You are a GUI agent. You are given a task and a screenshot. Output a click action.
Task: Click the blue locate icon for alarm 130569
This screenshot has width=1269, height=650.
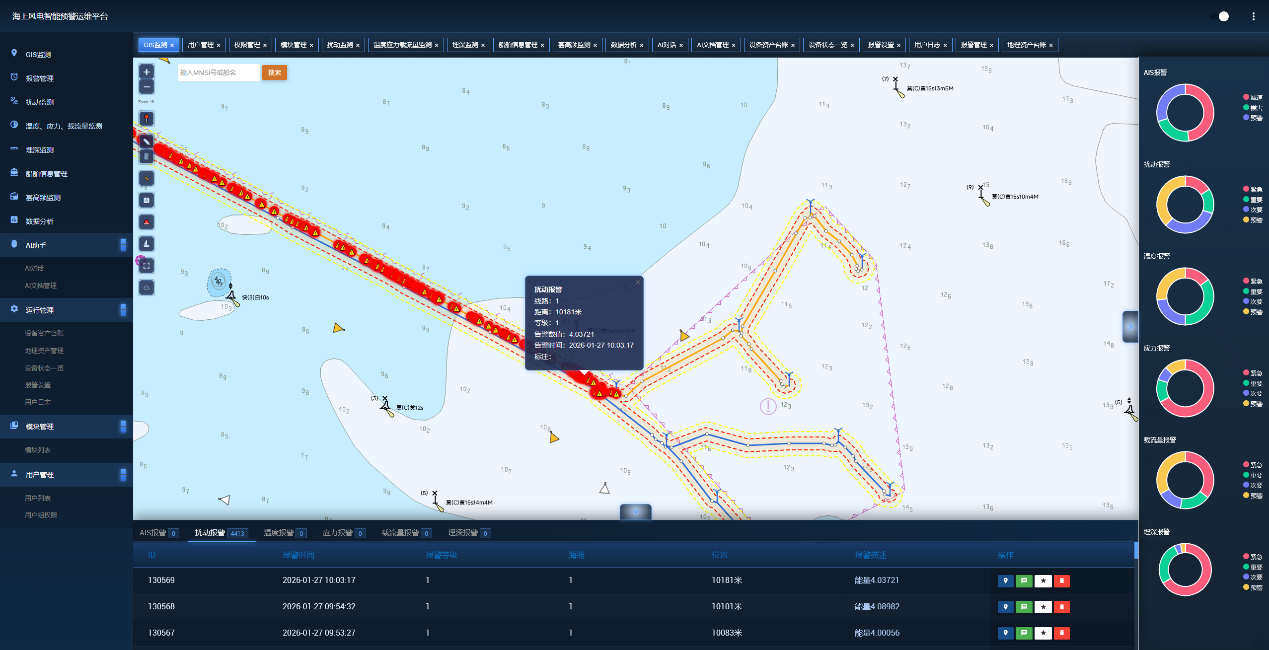click(1006, 580)
